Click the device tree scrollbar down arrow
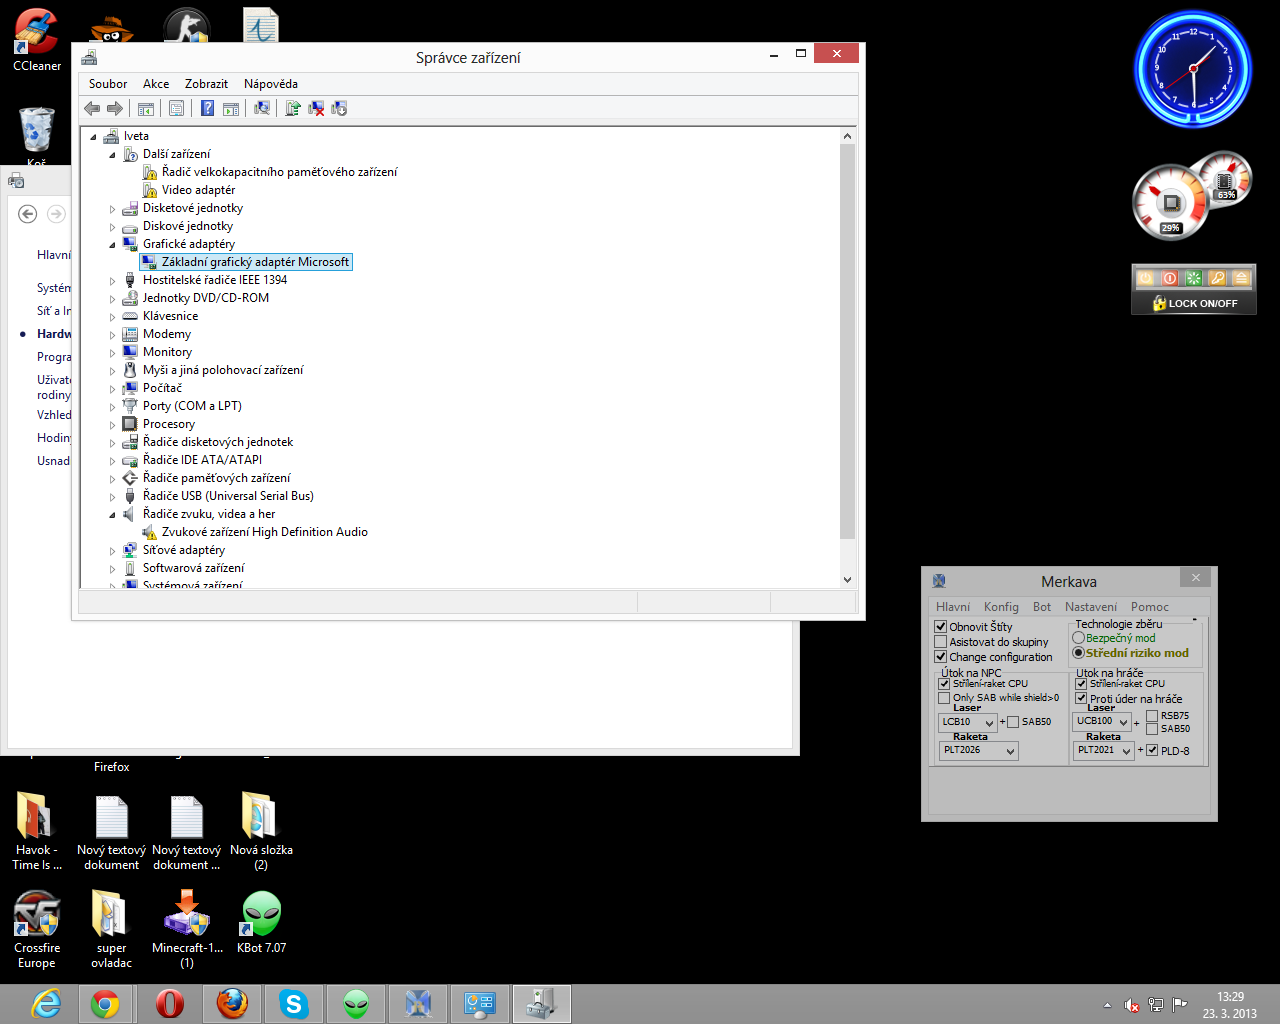Screen dimensions: 1280x1024 847,579
